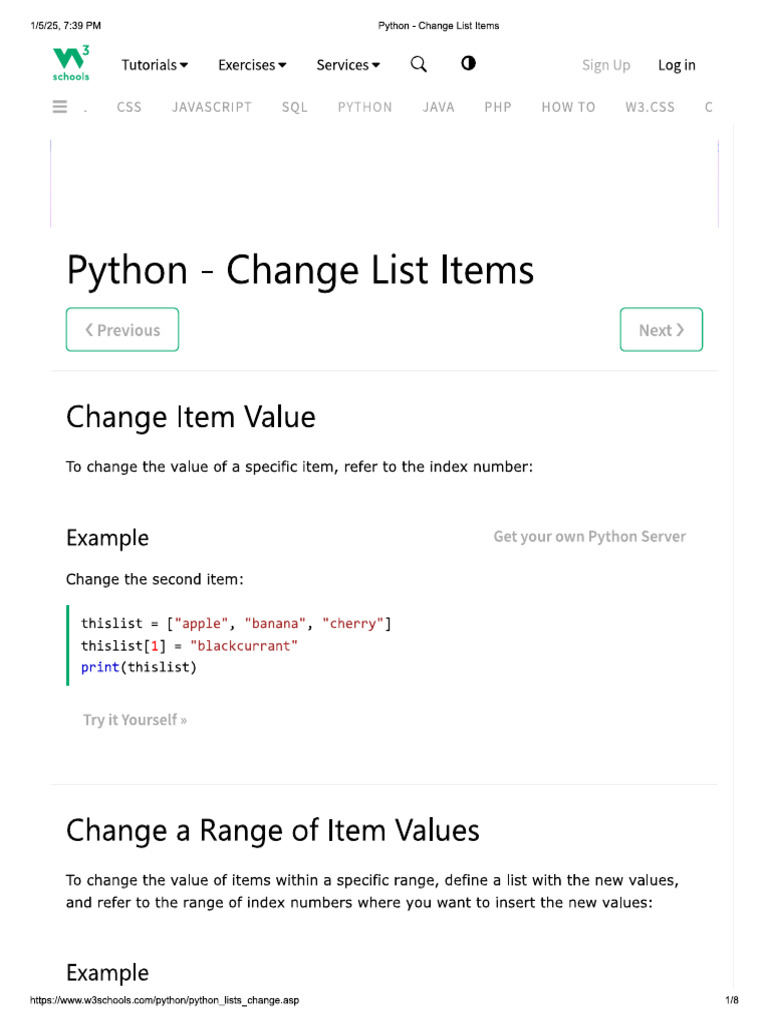Click Get your own Python Server

click(589, 537)
